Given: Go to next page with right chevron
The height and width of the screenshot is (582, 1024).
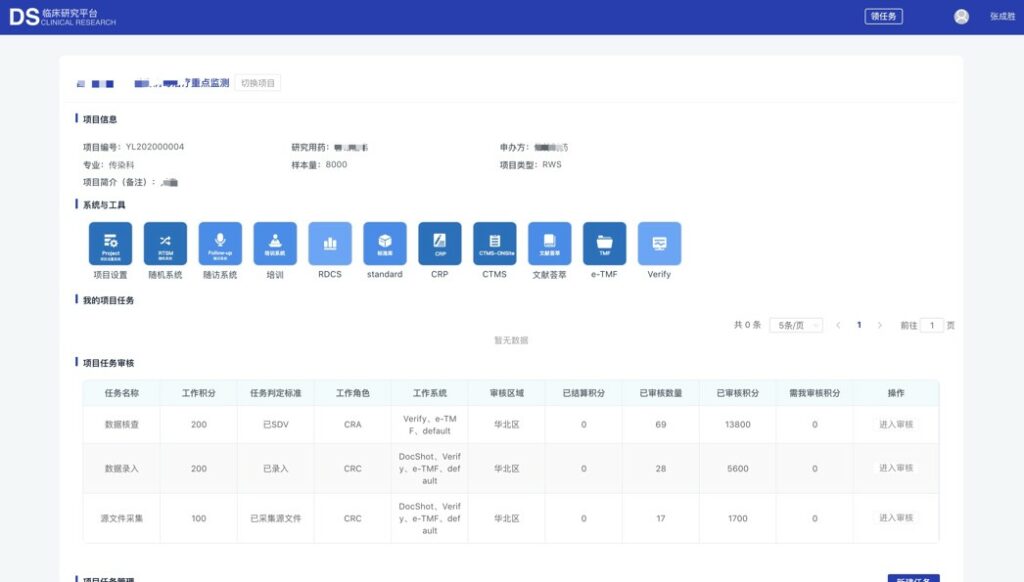Looking at the screenshot, I should pyautogui.click(x=880, y=325).
